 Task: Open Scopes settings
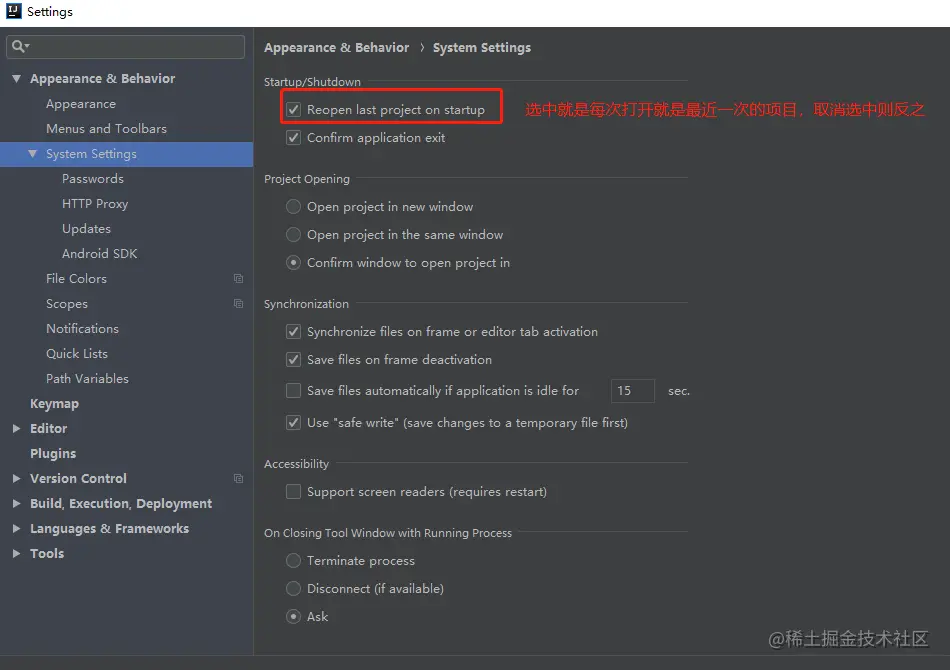[67, 303]
